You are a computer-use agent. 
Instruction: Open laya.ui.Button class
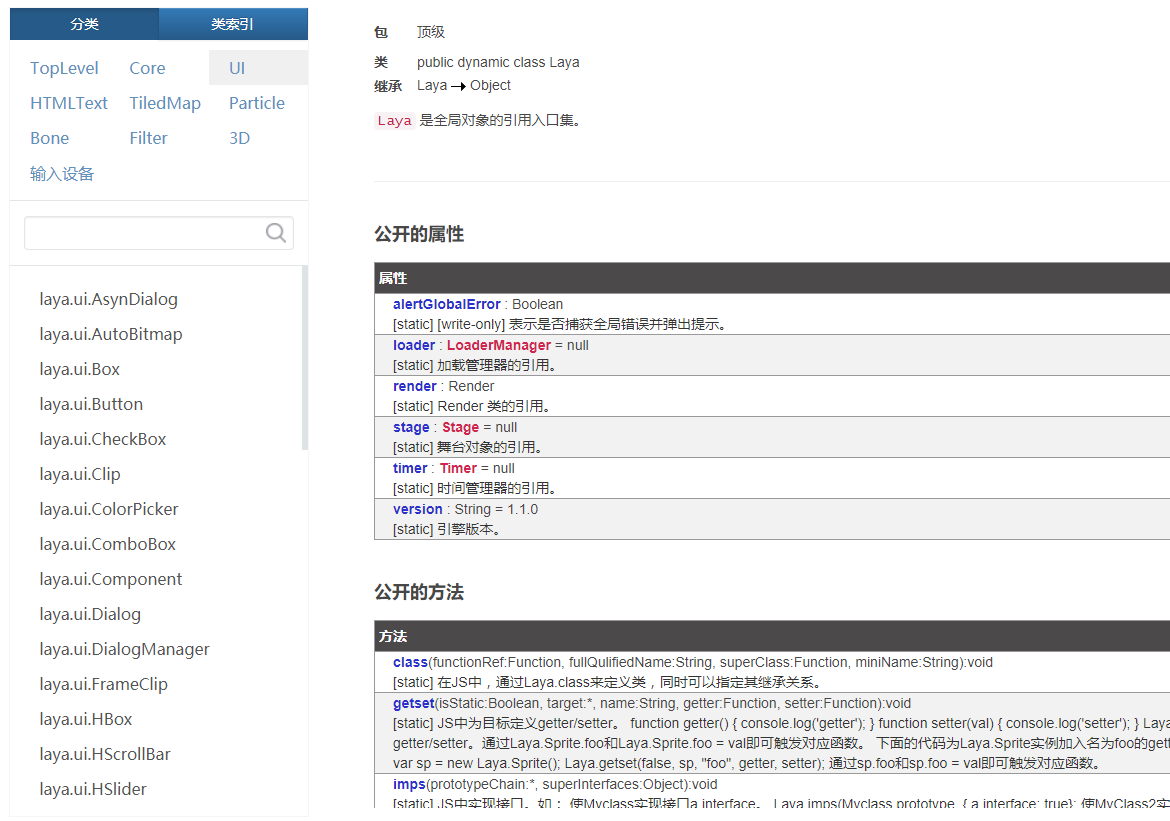click(91, 405)
